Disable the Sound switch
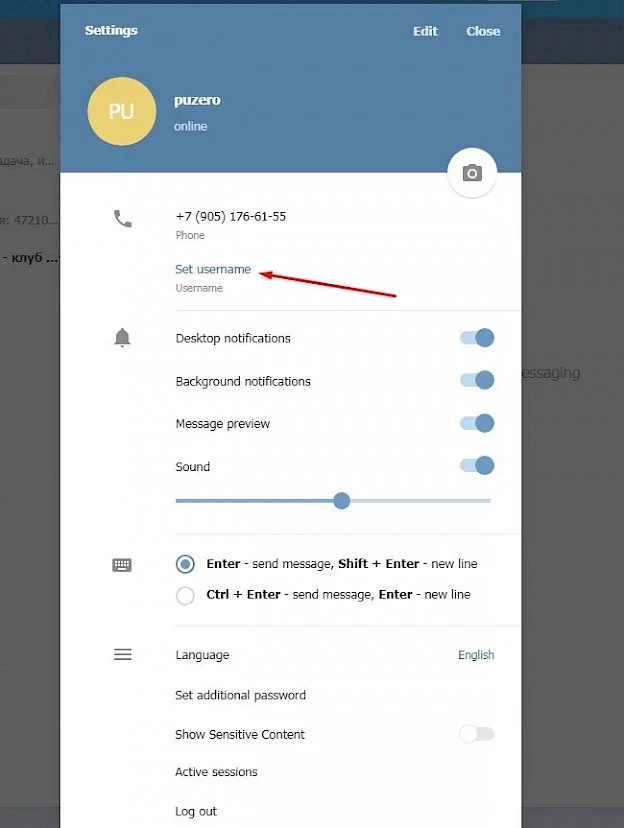Viewport: 624px width, 828px height. [477, 466]
